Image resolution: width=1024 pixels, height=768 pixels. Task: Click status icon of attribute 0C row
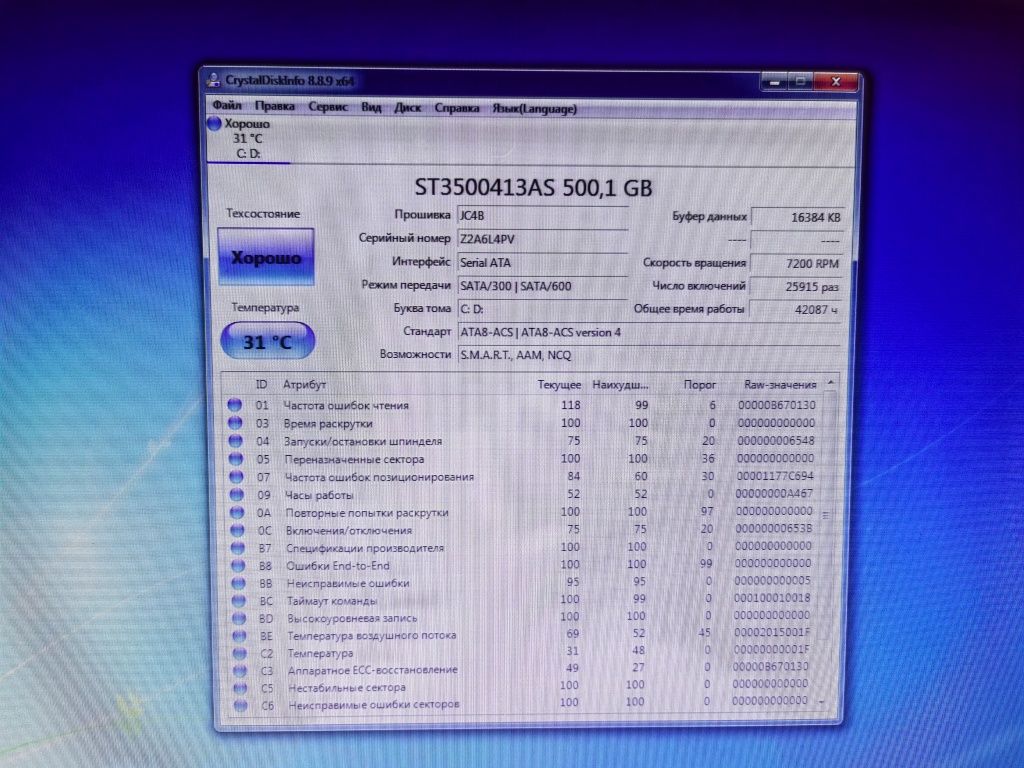point(237,530)
